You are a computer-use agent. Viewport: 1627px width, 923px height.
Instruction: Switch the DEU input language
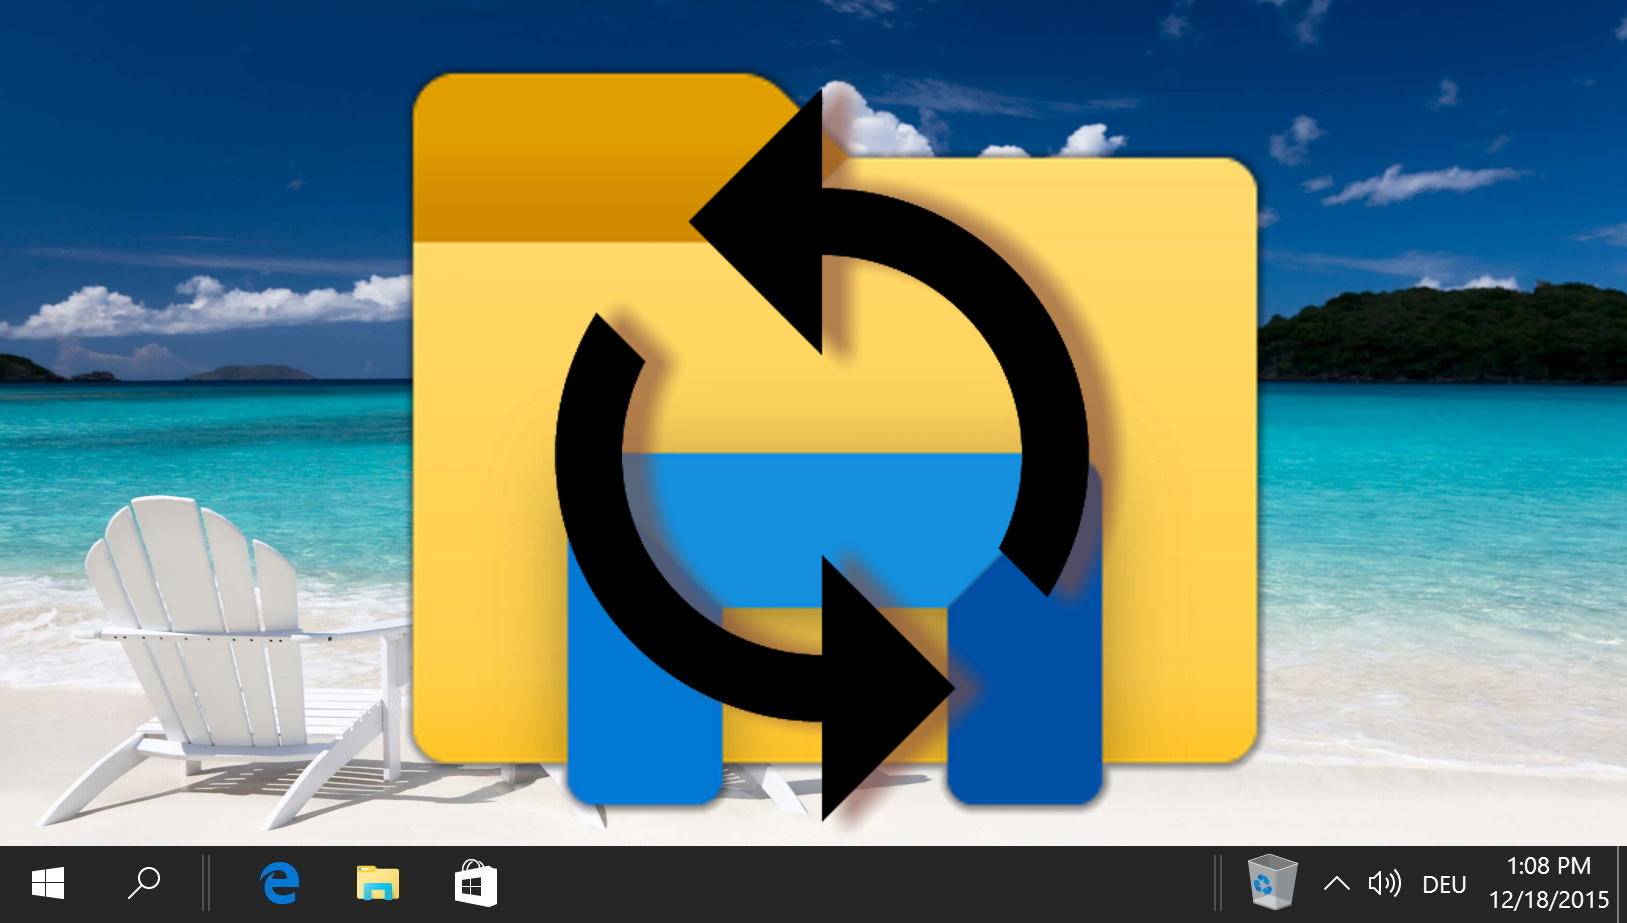click(x=1444, y=885)
